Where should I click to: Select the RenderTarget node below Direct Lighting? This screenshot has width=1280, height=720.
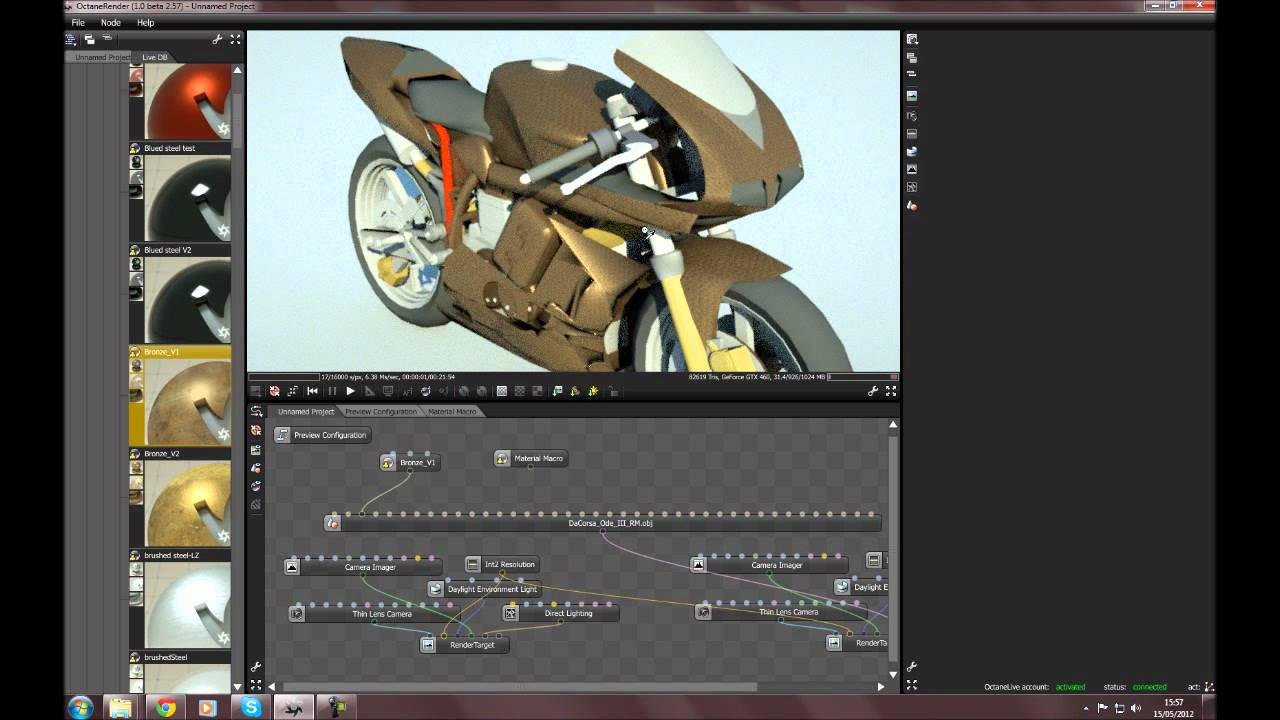pos(464,645)
